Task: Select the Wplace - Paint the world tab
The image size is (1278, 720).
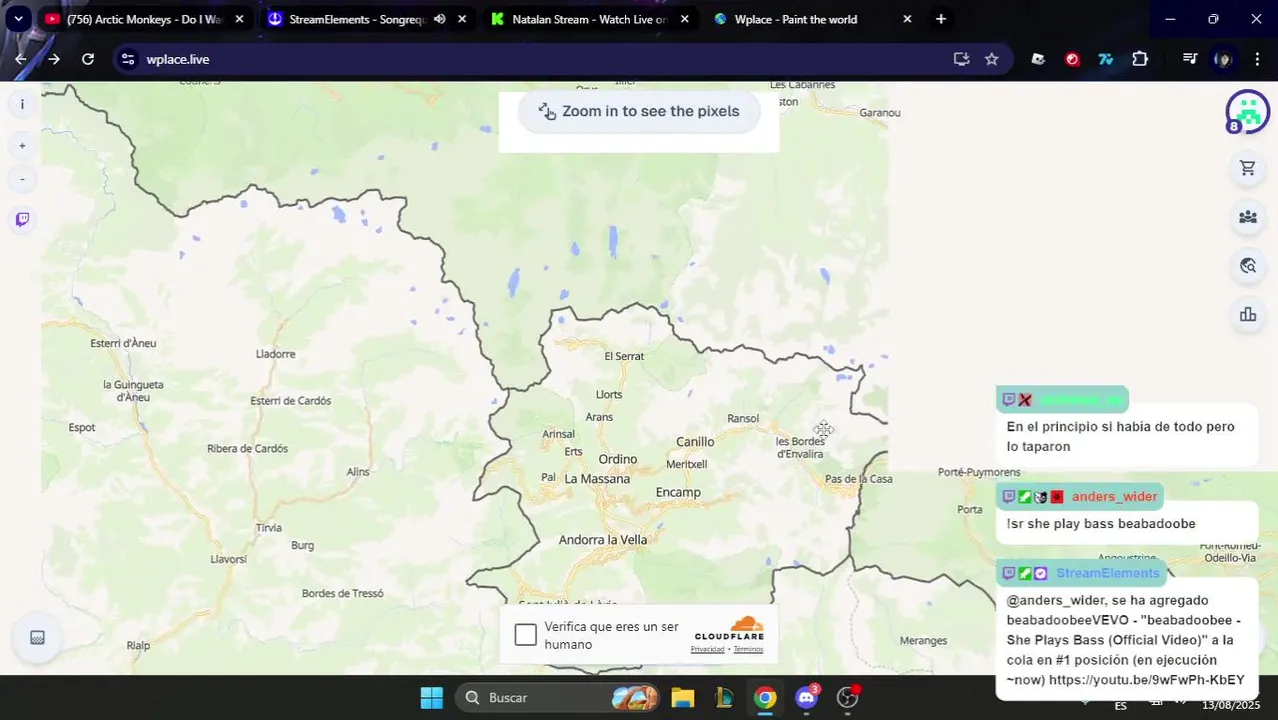Action: coord(795,19)
